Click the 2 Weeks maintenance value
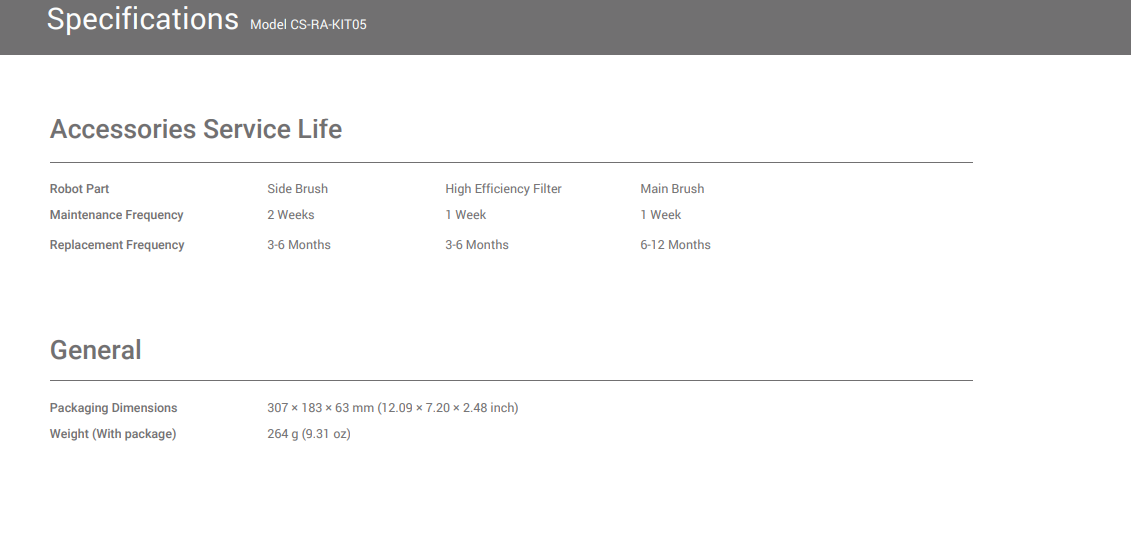 click(290, 215)
